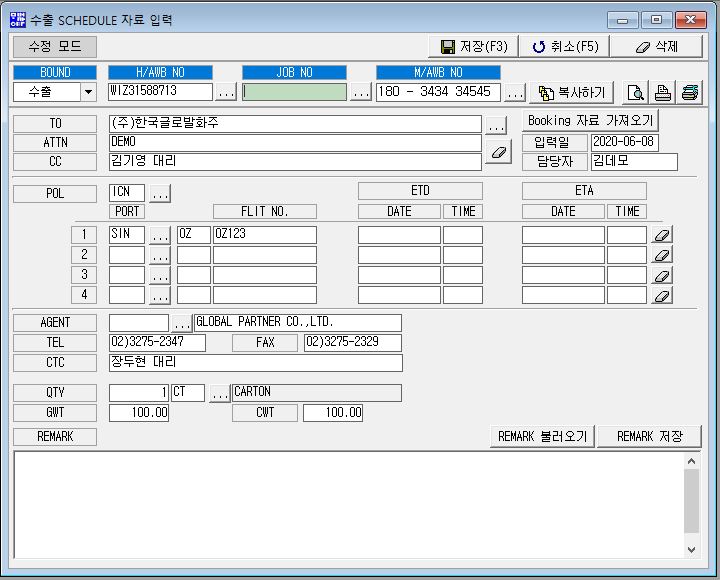This screenshot has height=580, width=720.
Task: Click the 담당자 field 김데모
Action: [x=634, y=162]
